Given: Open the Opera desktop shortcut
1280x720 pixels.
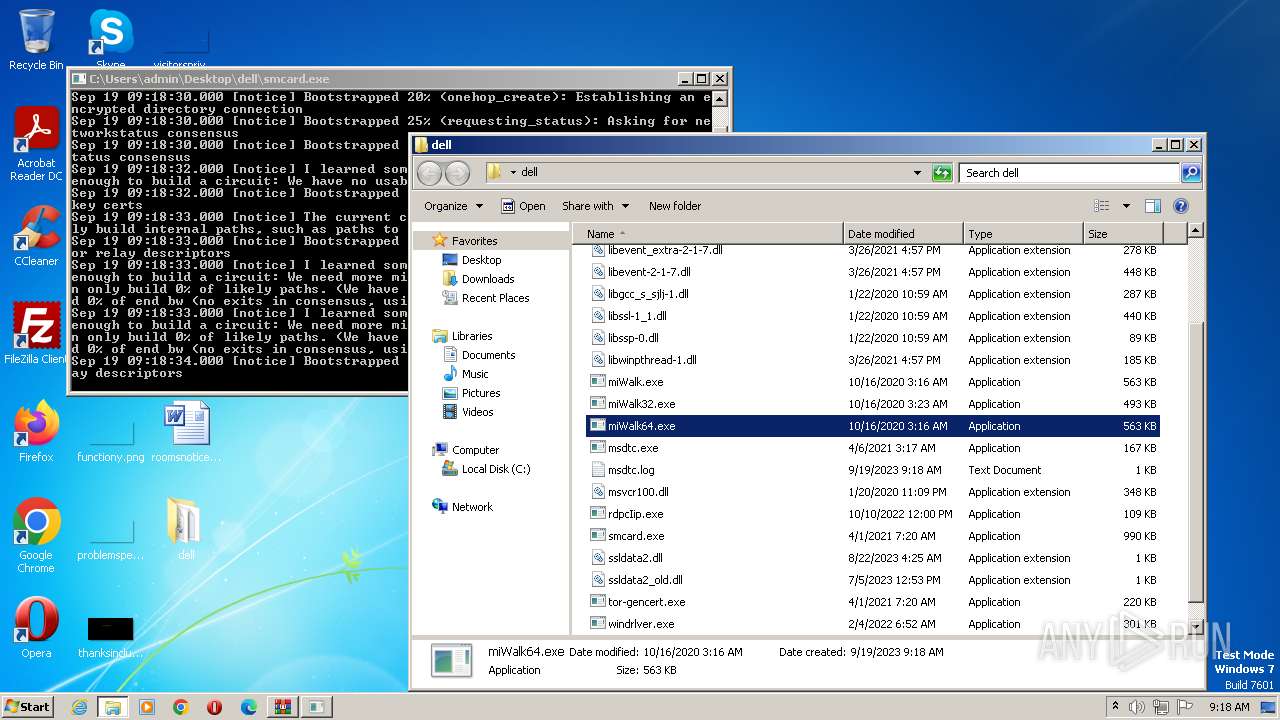Looking at the screenshot, I should 36,628.
